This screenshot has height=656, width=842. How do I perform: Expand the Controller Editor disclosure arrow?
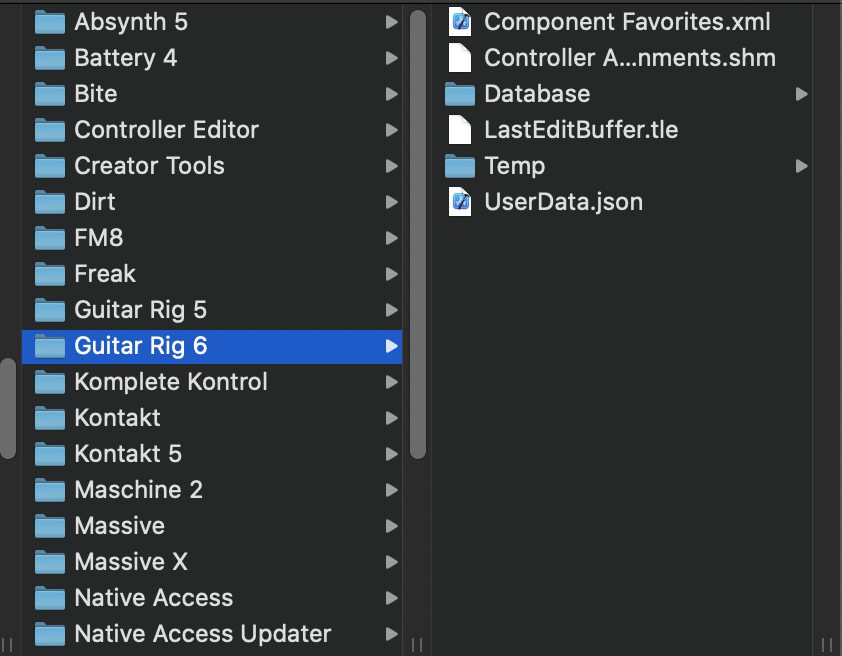(x=392, y=130)
